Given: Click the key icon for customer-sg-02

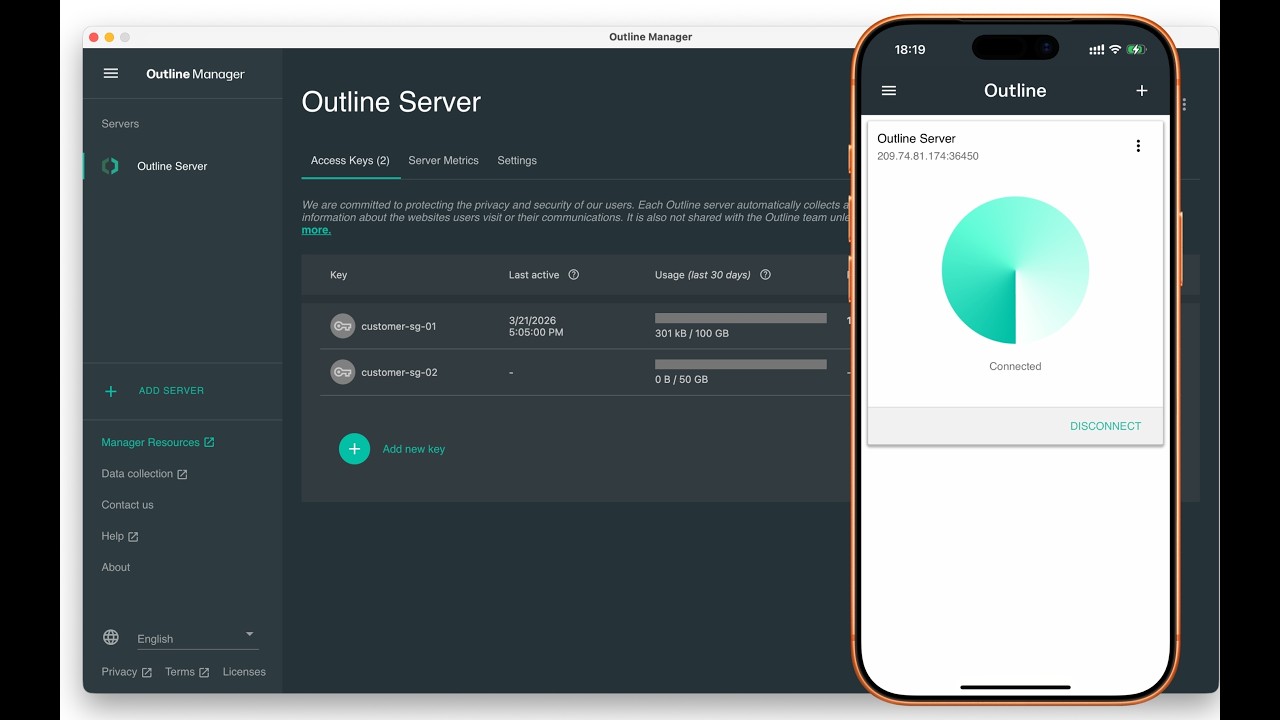Looking at the screenshot, I should (343, 372).
